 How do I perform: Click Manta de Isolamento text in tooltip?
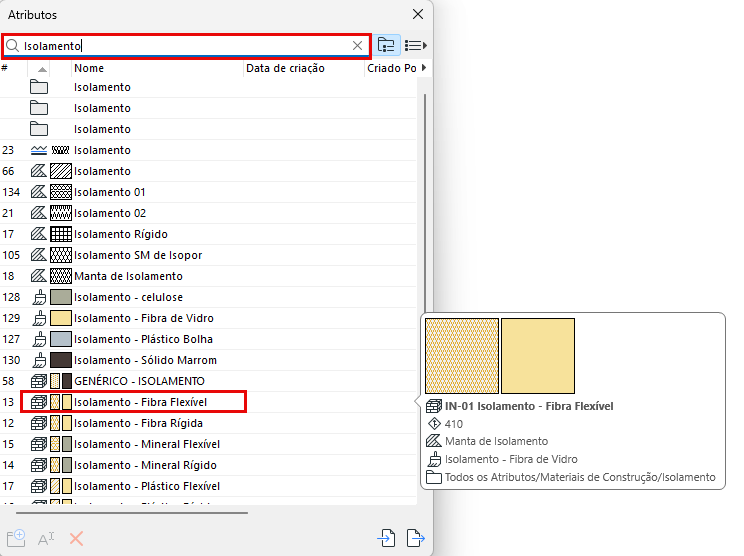coord(496,441)
